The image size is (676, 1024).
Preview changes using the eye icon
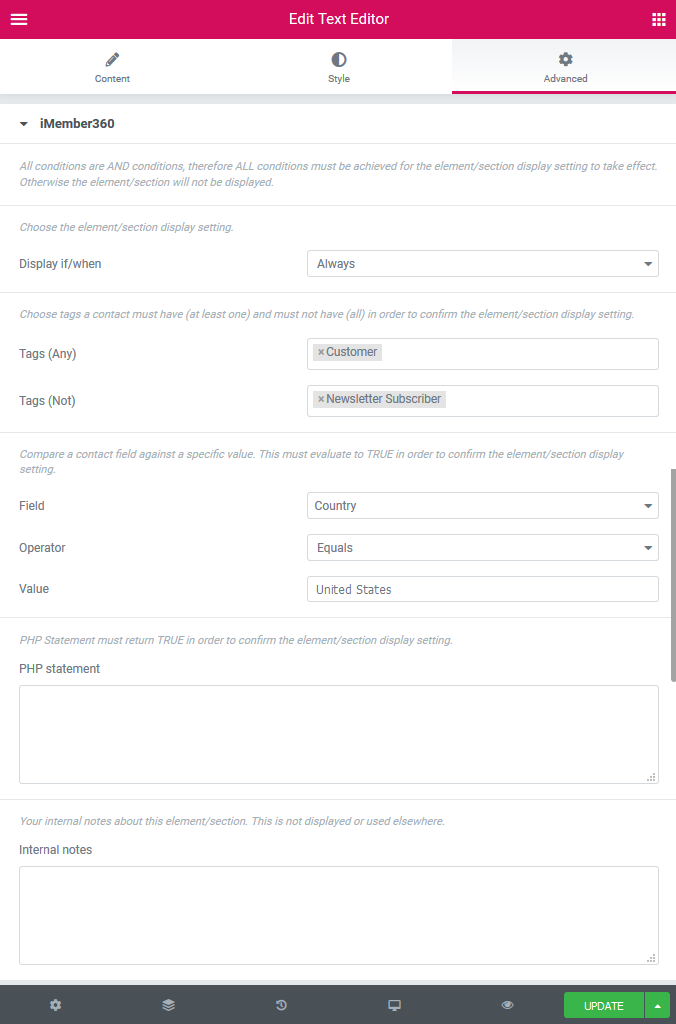(x=507, y=1005)
